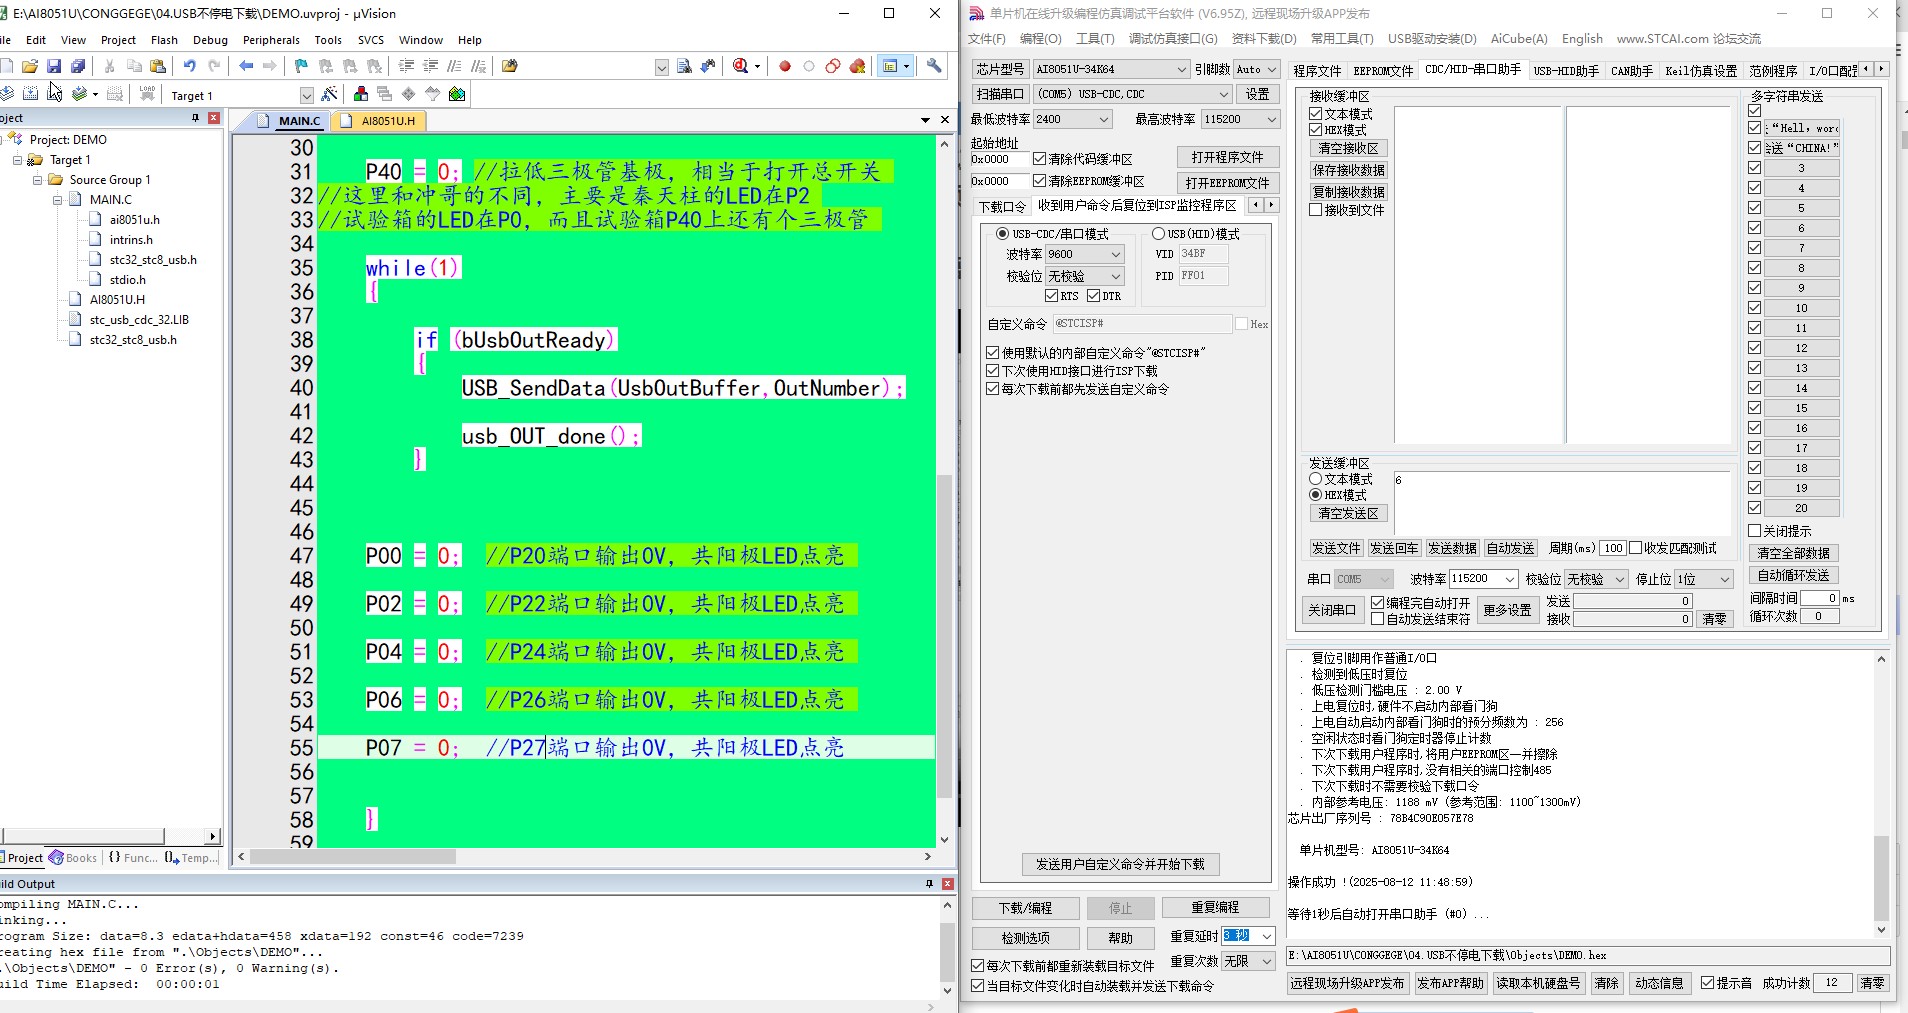
Task: Unindent the selected lines icon
Action: pos(430,66)
